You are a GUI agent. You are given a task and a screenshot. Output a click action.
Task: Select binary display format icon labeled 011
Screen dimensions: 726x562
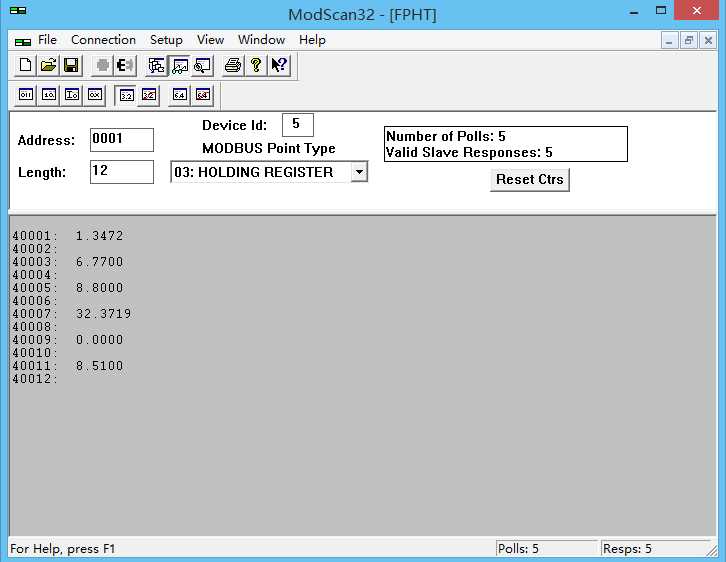point(25,95)
